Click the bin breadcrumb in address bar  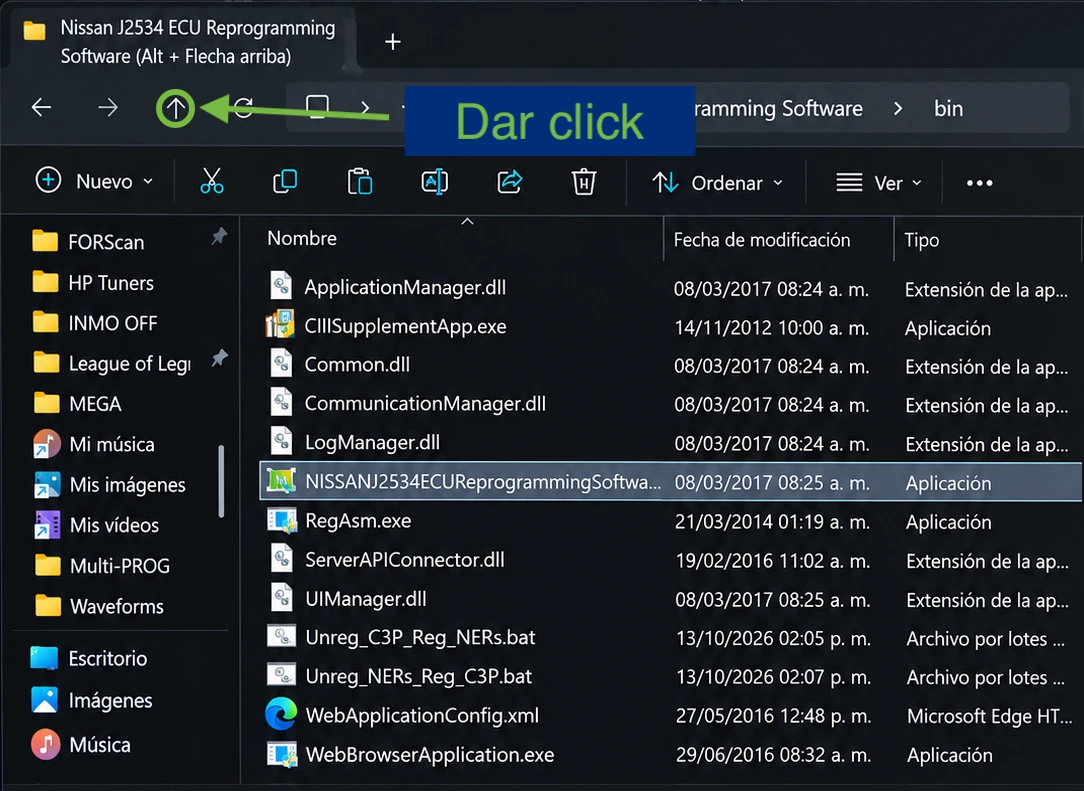point(948,109)
